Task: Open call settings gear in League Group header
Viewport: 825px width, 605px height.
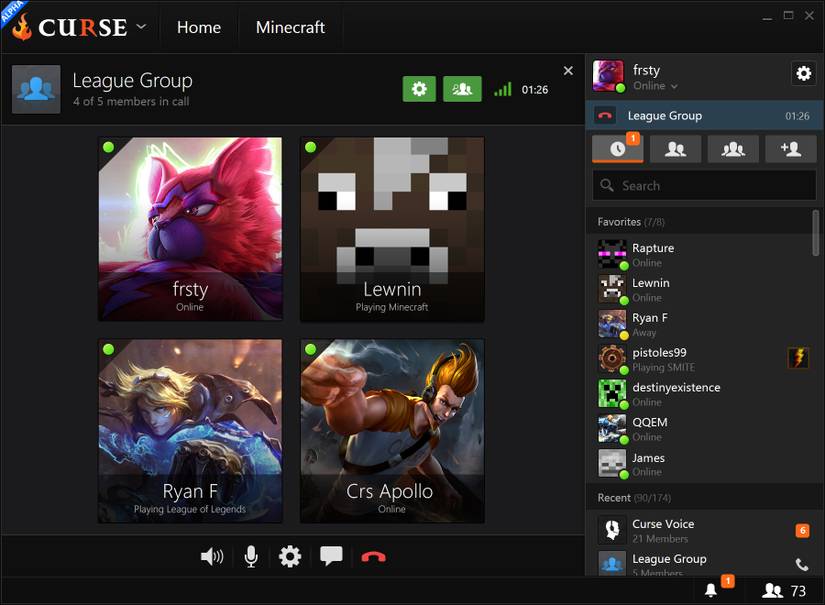Action: 419,88
